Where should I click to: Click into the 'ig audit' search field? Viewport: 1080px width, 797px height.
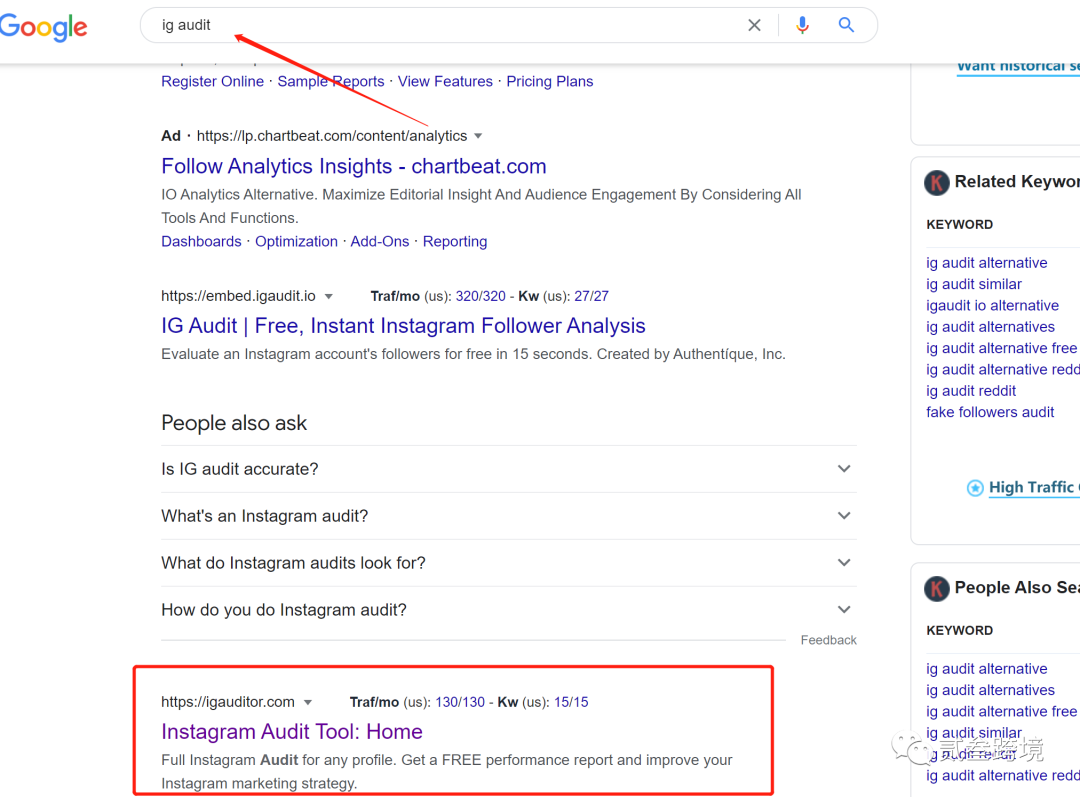[440, 25]
